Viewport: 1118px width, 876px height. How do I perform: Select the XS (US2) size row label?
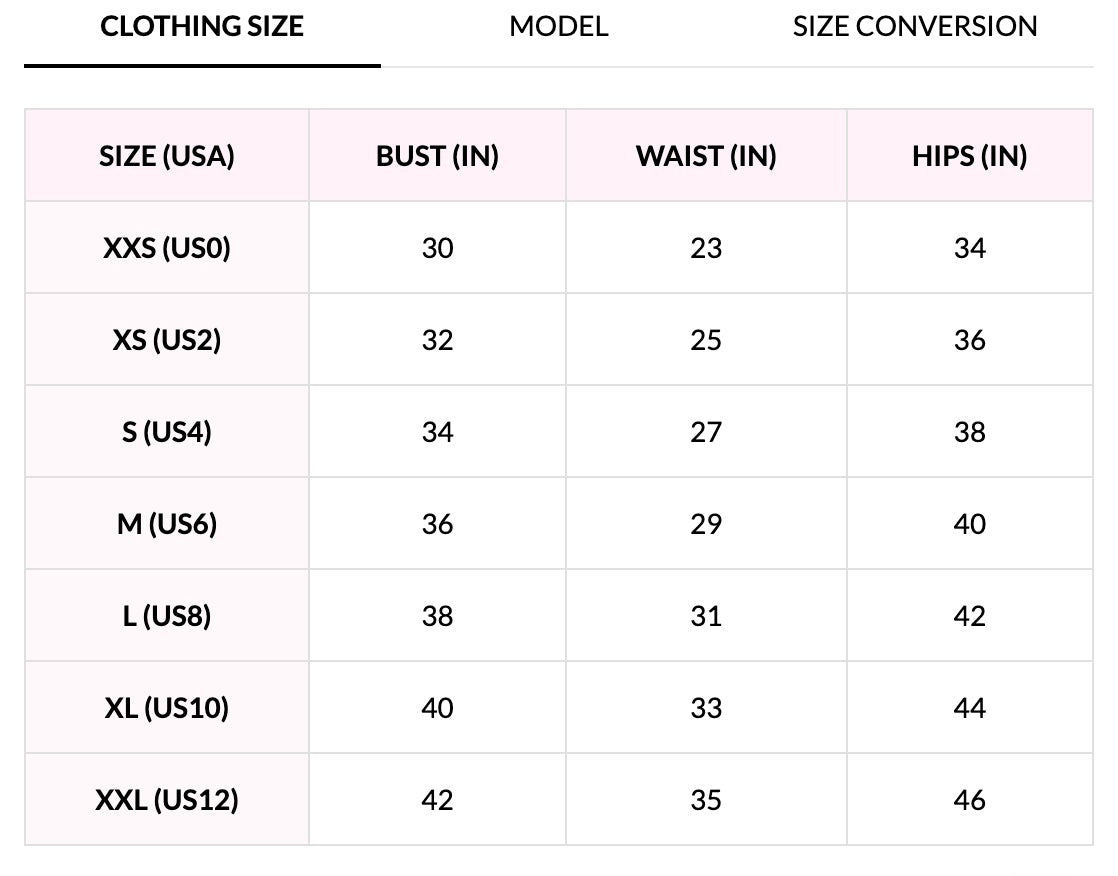pos(167,340)
